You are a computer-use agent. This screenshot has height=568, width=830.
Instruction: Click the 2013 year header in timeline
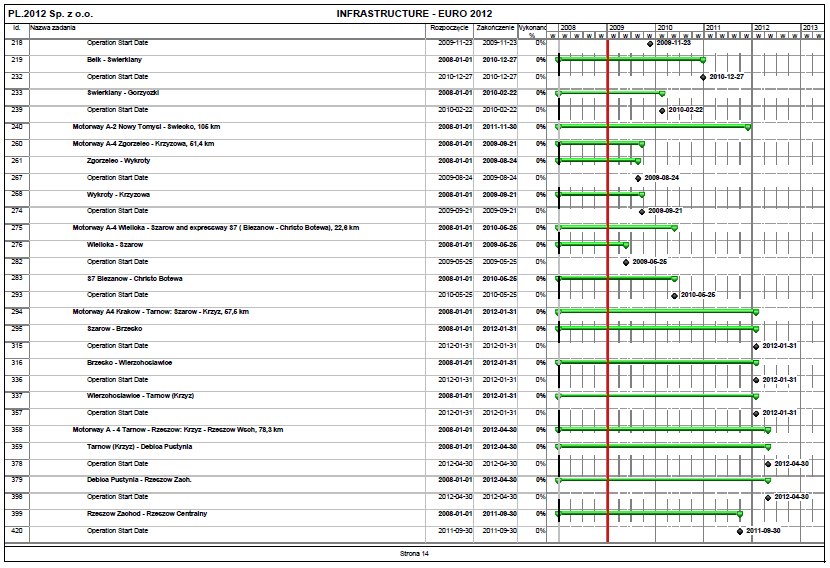(x=810, y=28)
